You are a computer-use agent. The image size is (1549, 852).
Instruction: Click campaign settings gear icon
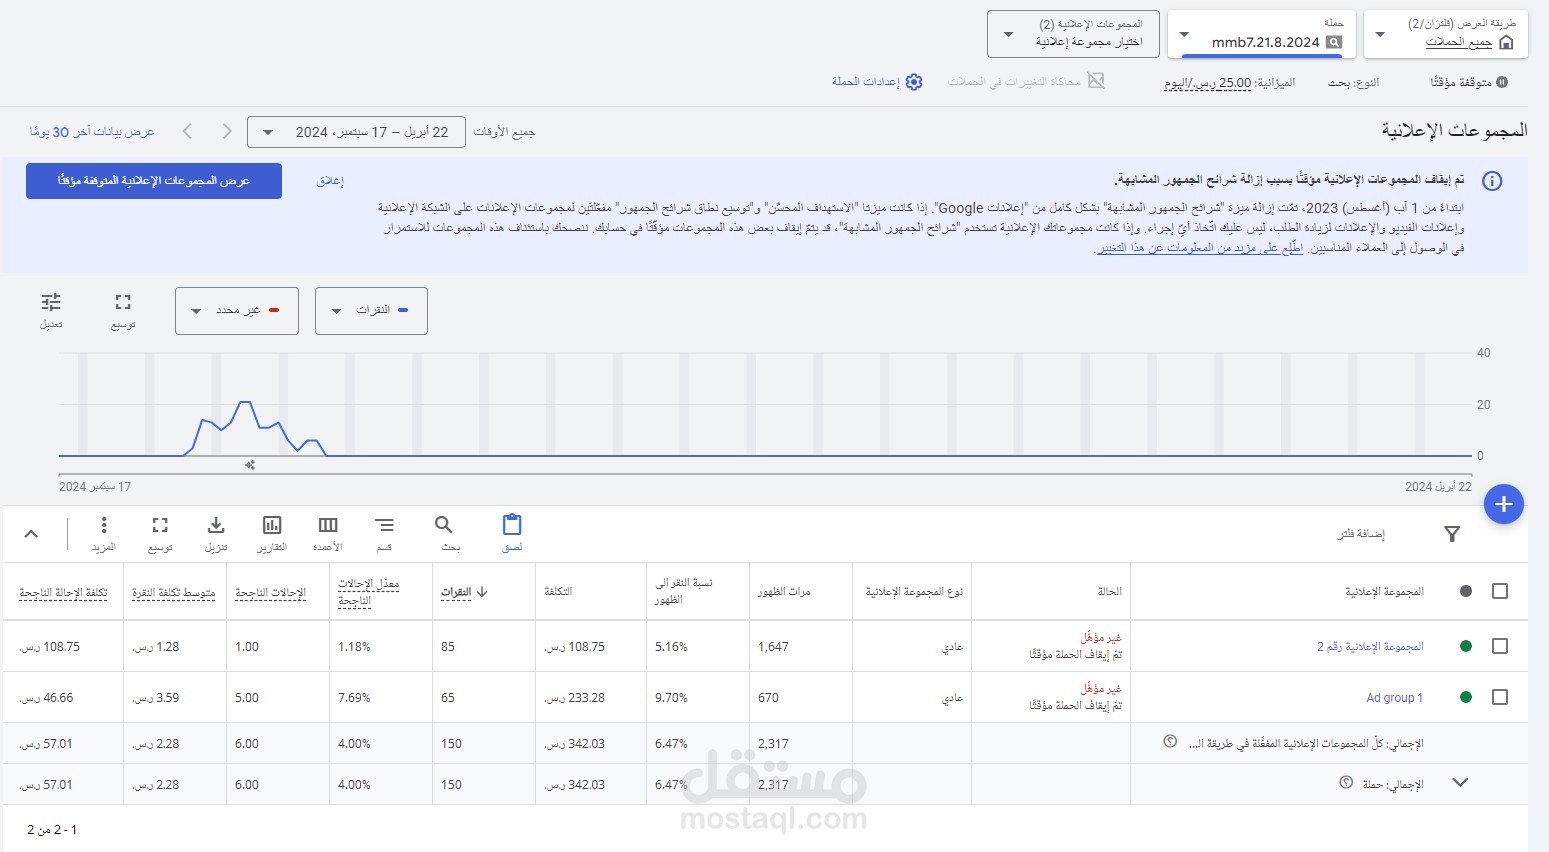(x=914, y=82)
